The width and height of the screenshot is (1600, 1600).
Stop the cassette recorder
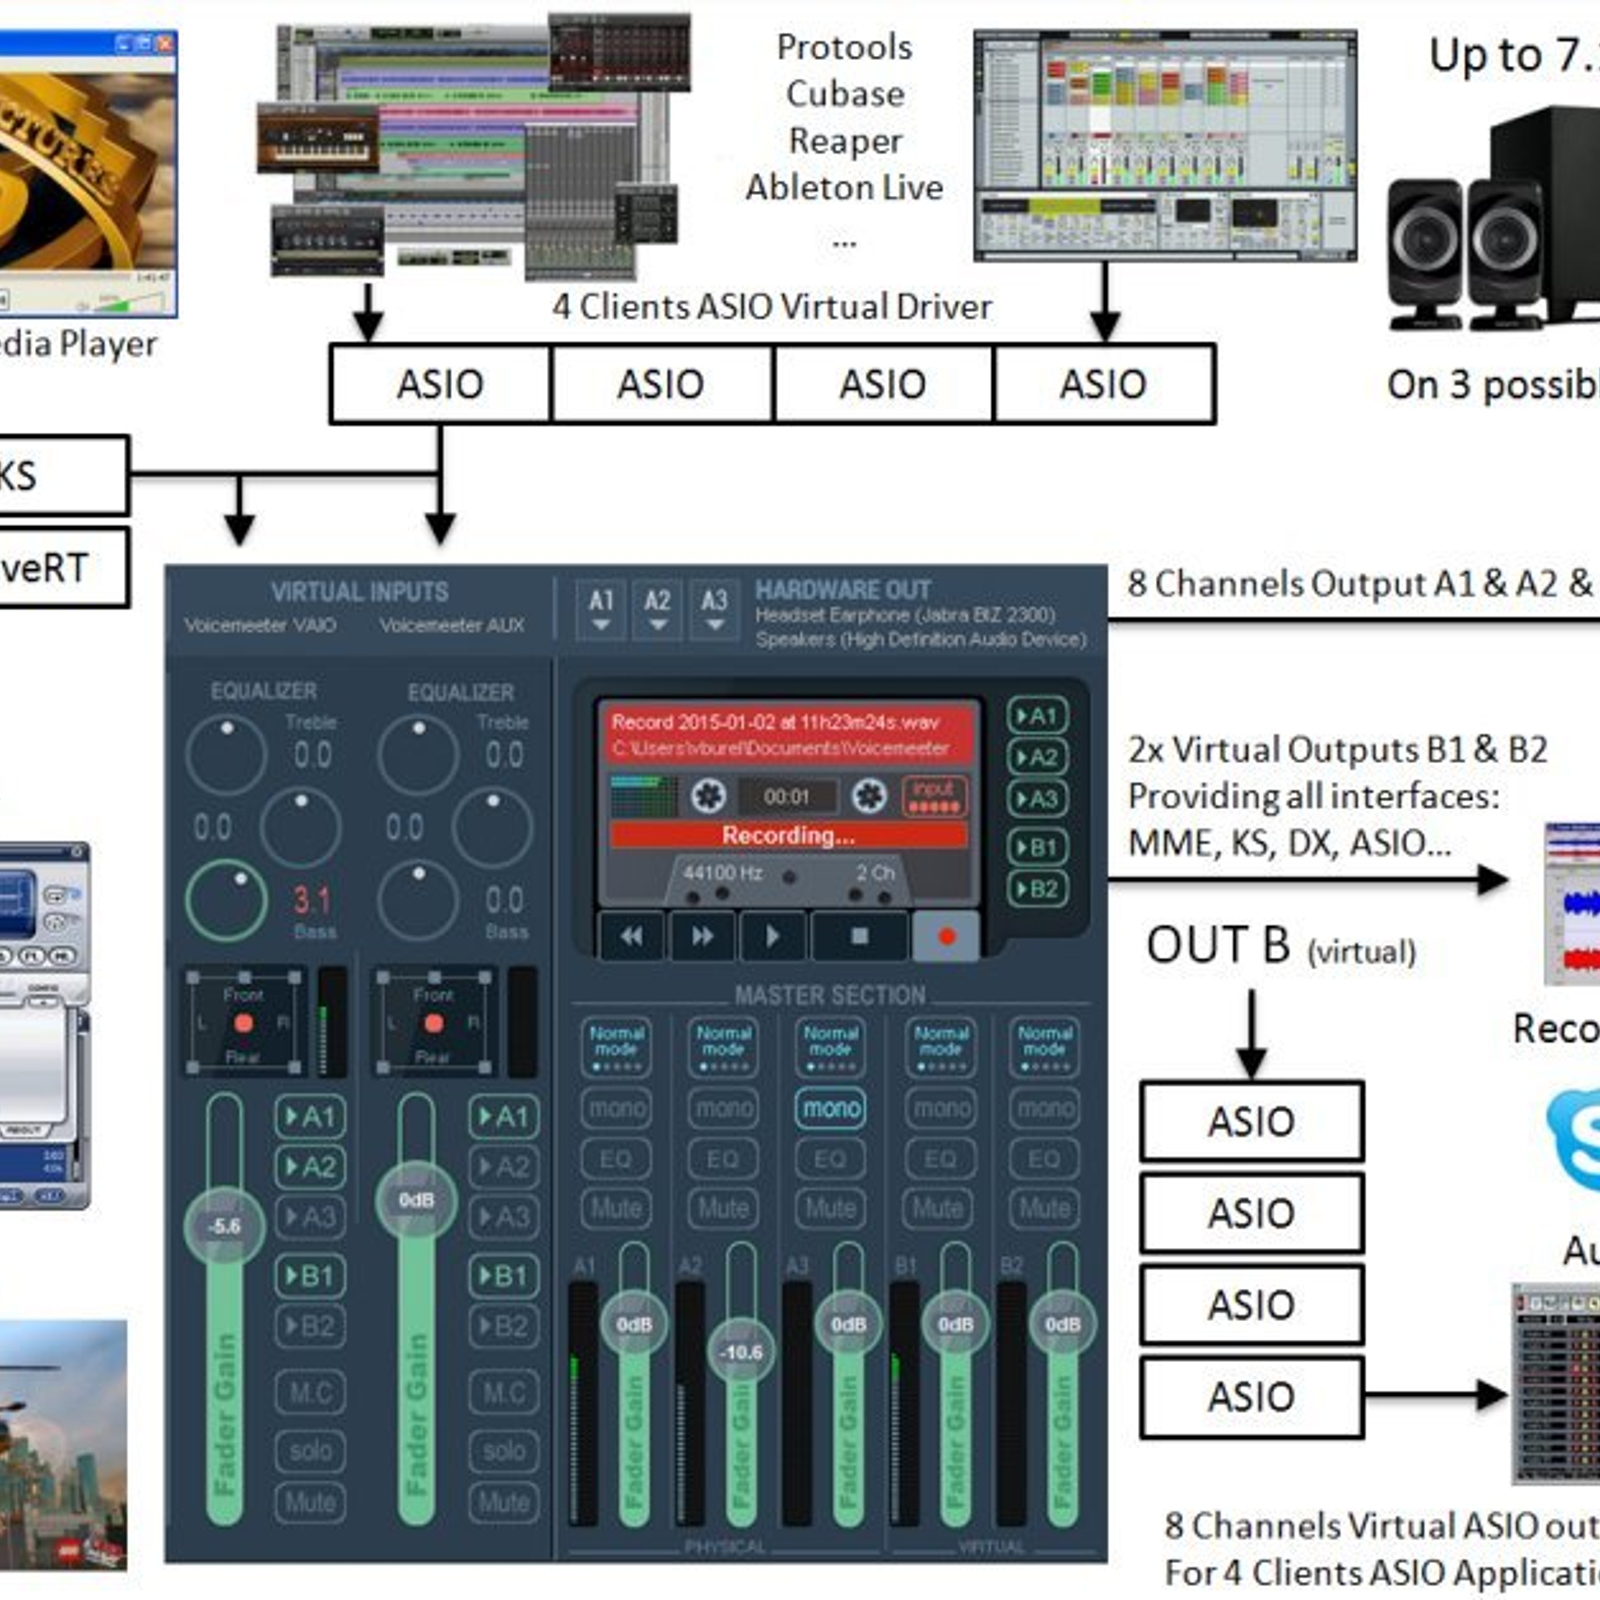[860, 937]
